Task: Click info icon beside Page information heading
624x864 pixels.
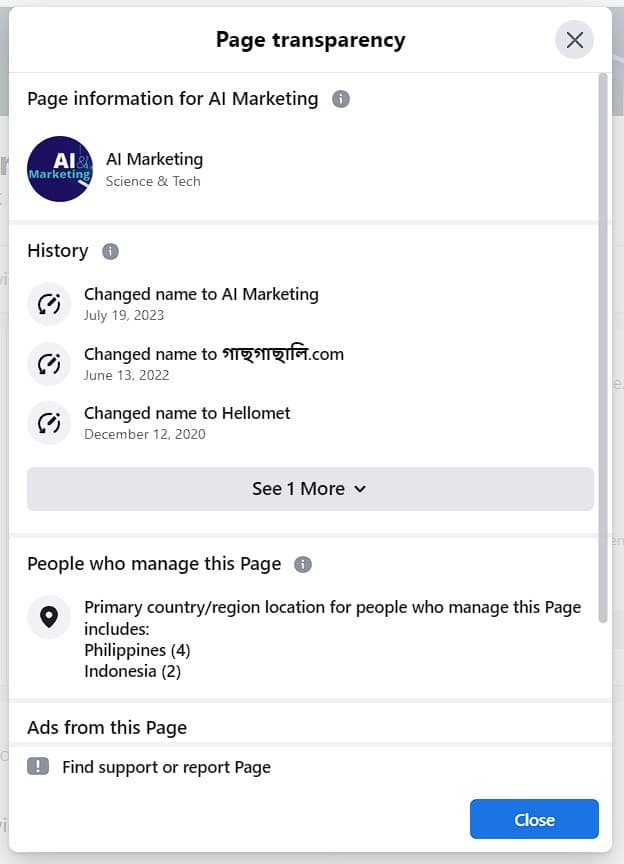Action: pyautogui.click(x=341, y=99)
